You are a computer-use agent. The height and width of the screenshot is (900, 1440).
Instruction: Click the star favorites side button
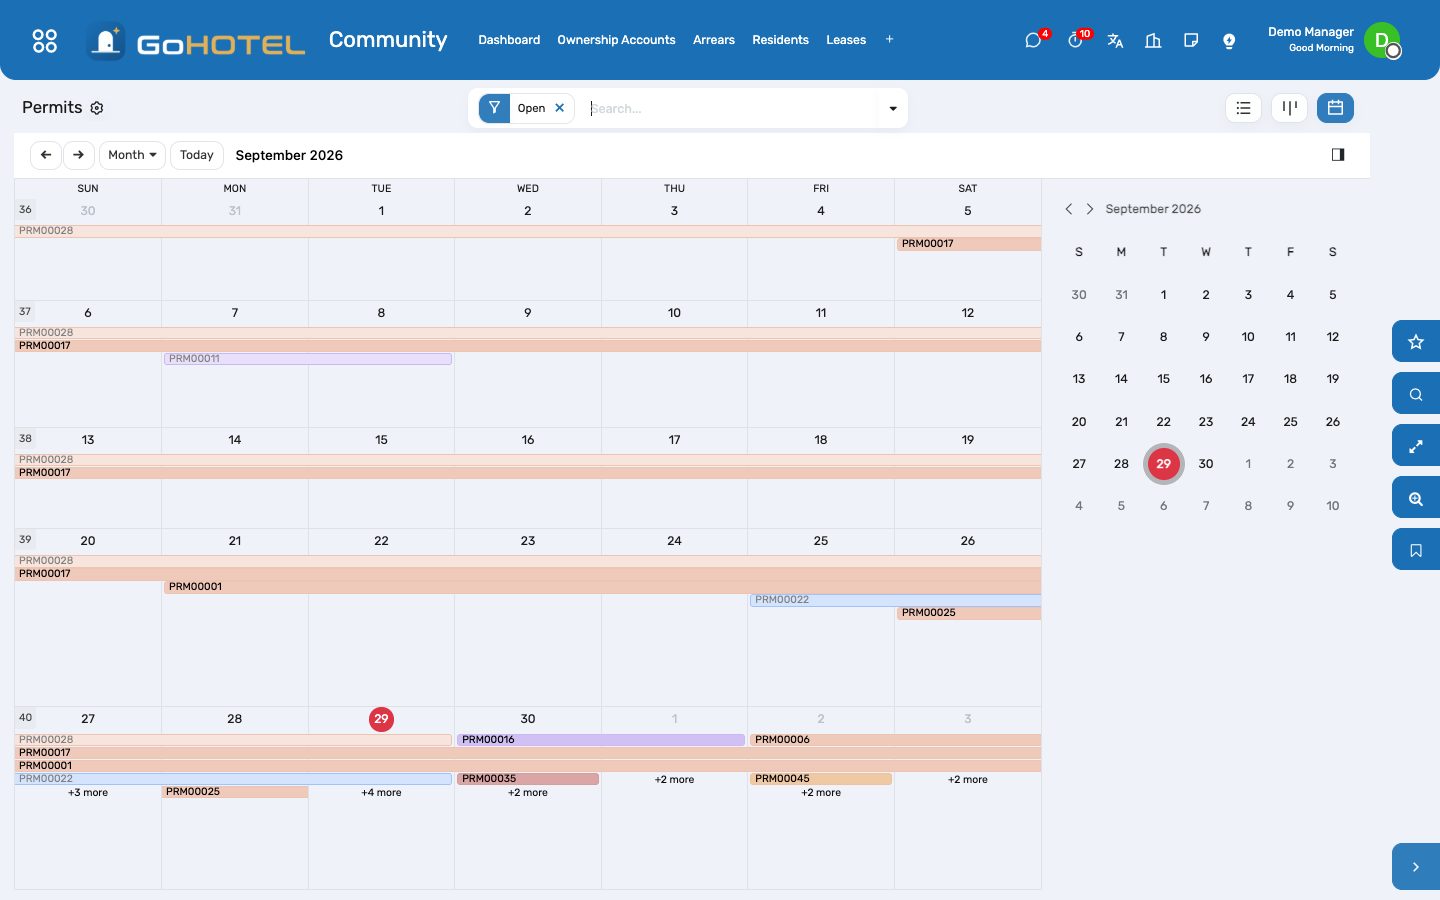point(1416,341)
